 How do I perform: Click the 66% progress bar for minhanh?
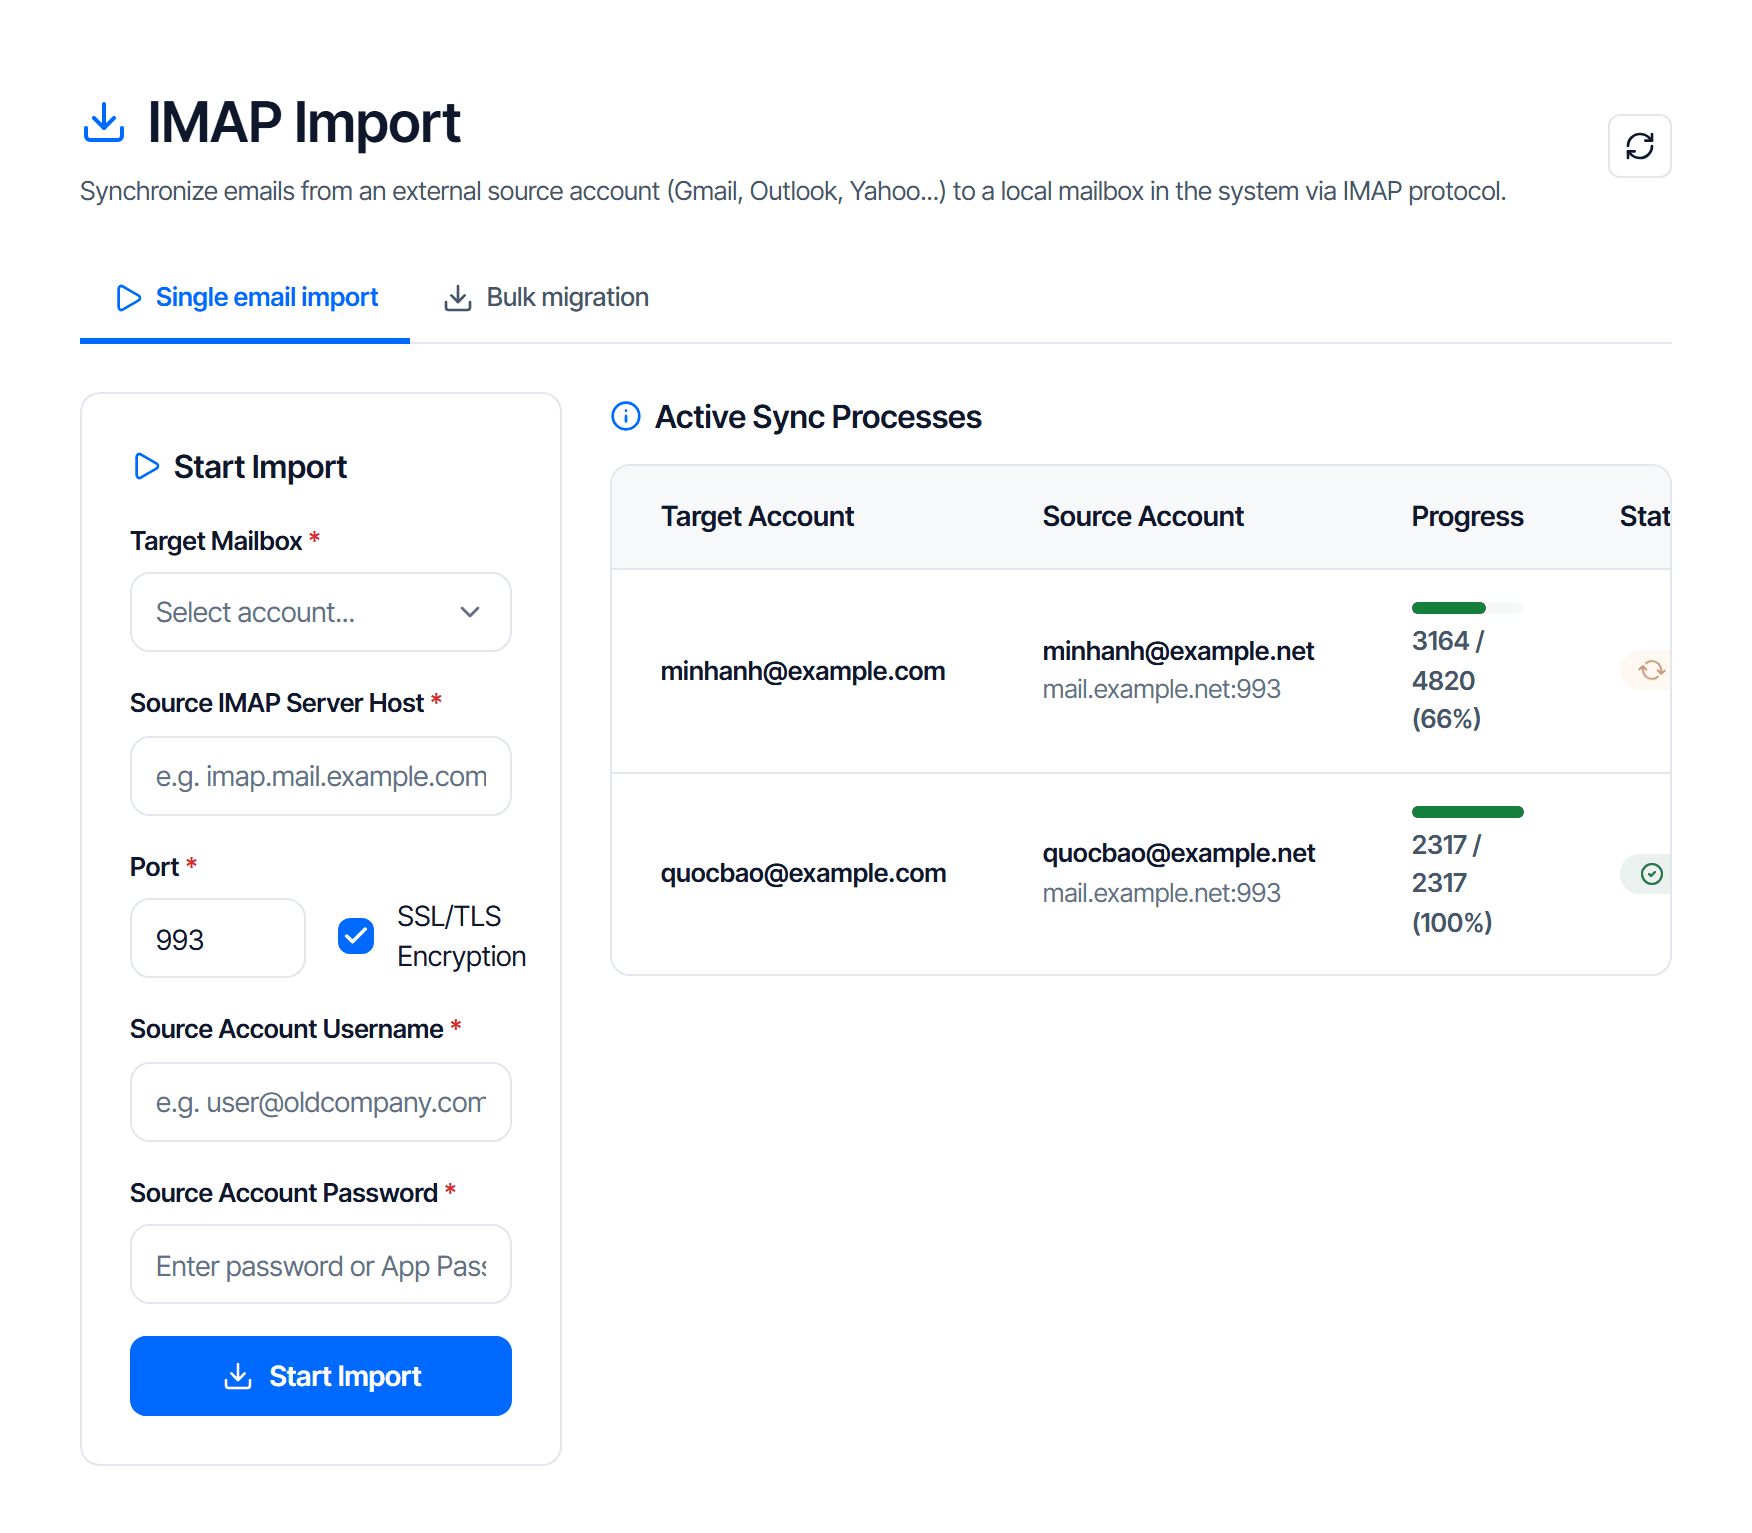1467,608
